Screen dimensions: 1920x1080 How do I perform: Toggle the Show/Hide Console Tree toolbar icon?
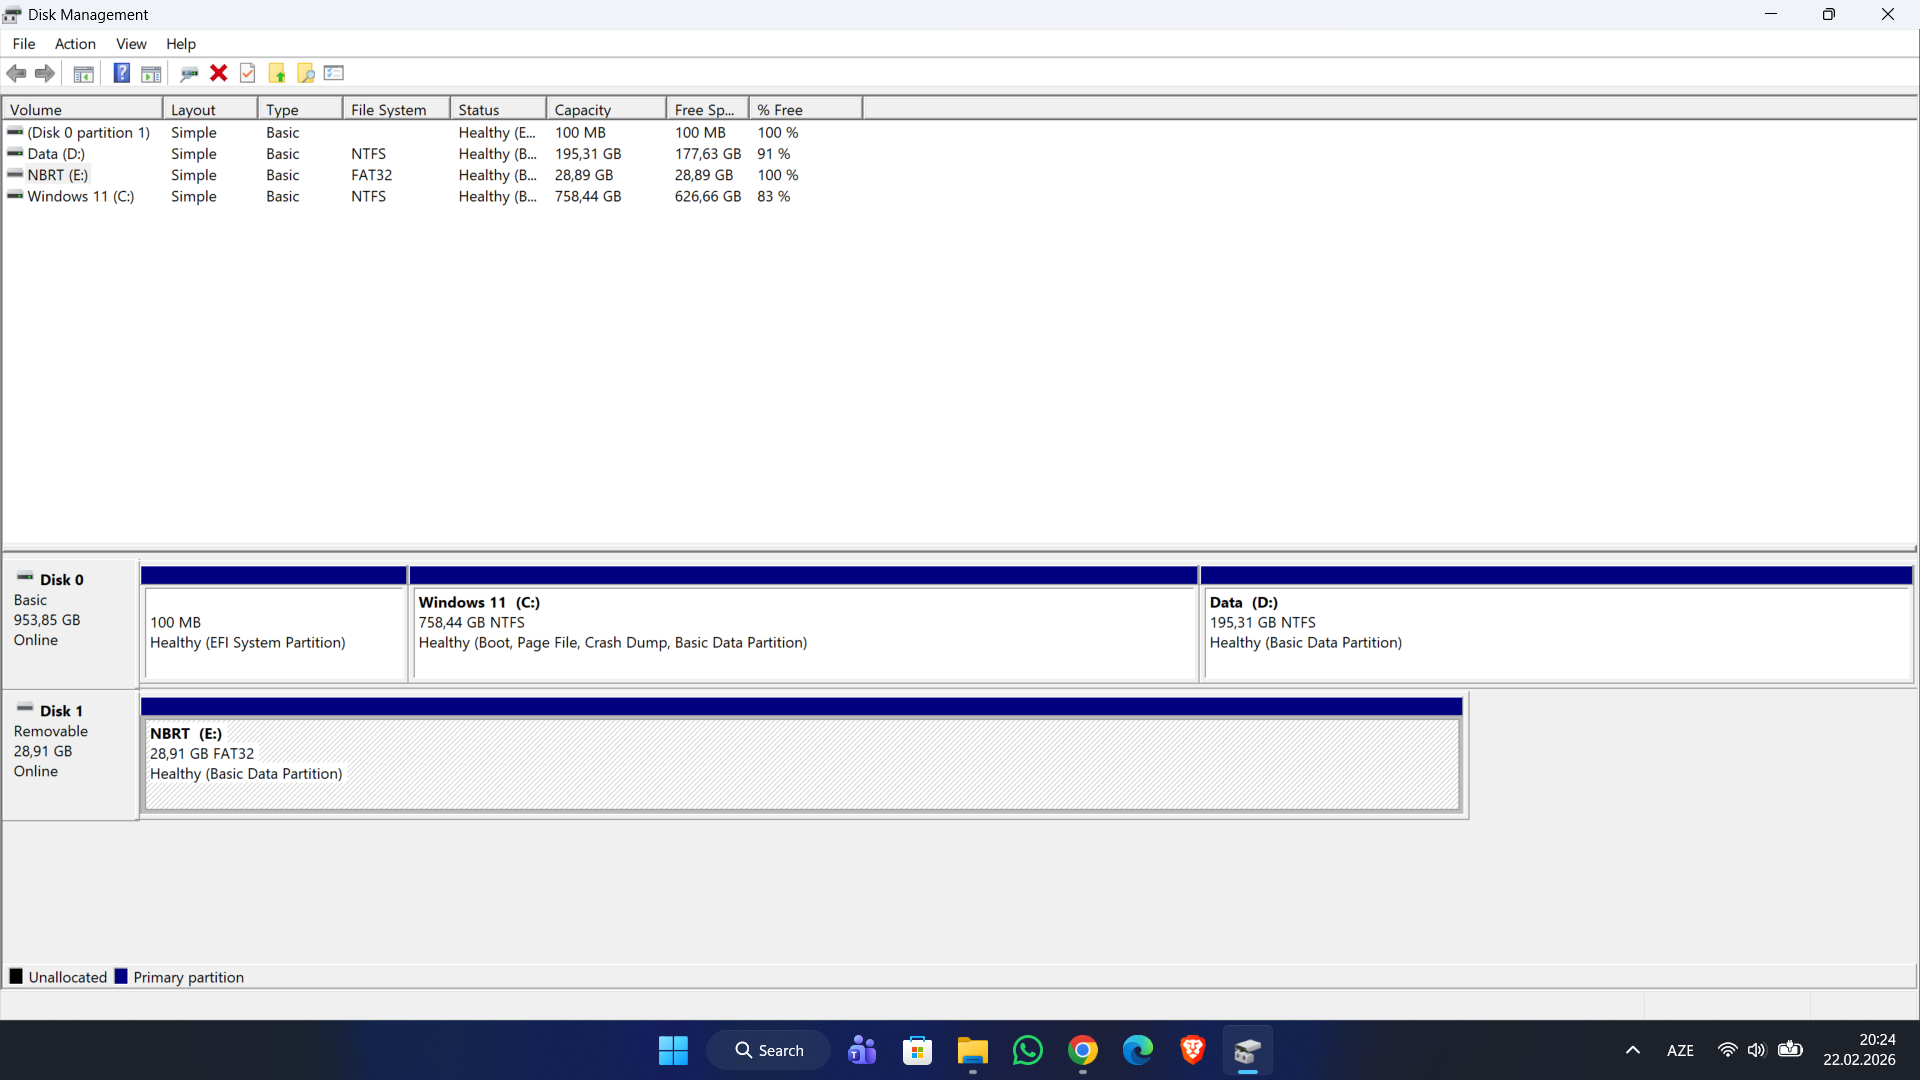click(84, 73)
